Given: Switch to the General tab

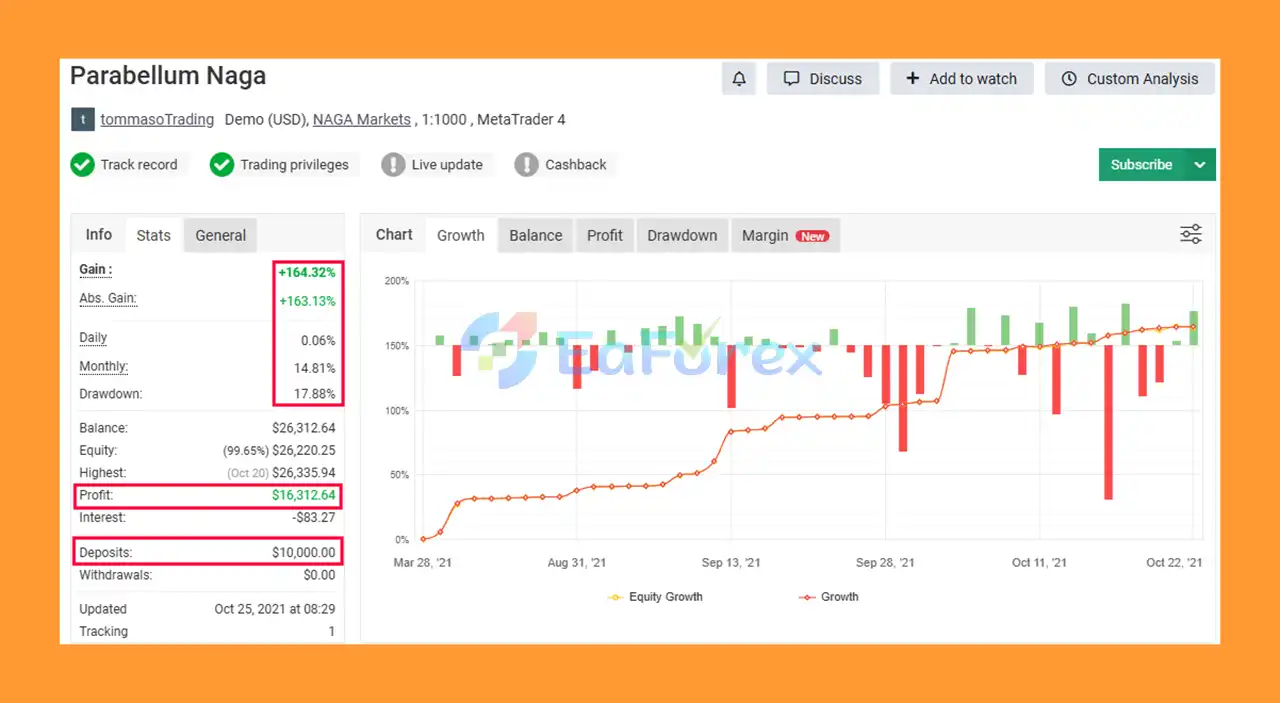Looking at the screenshot, I should (x=220, y=235).
